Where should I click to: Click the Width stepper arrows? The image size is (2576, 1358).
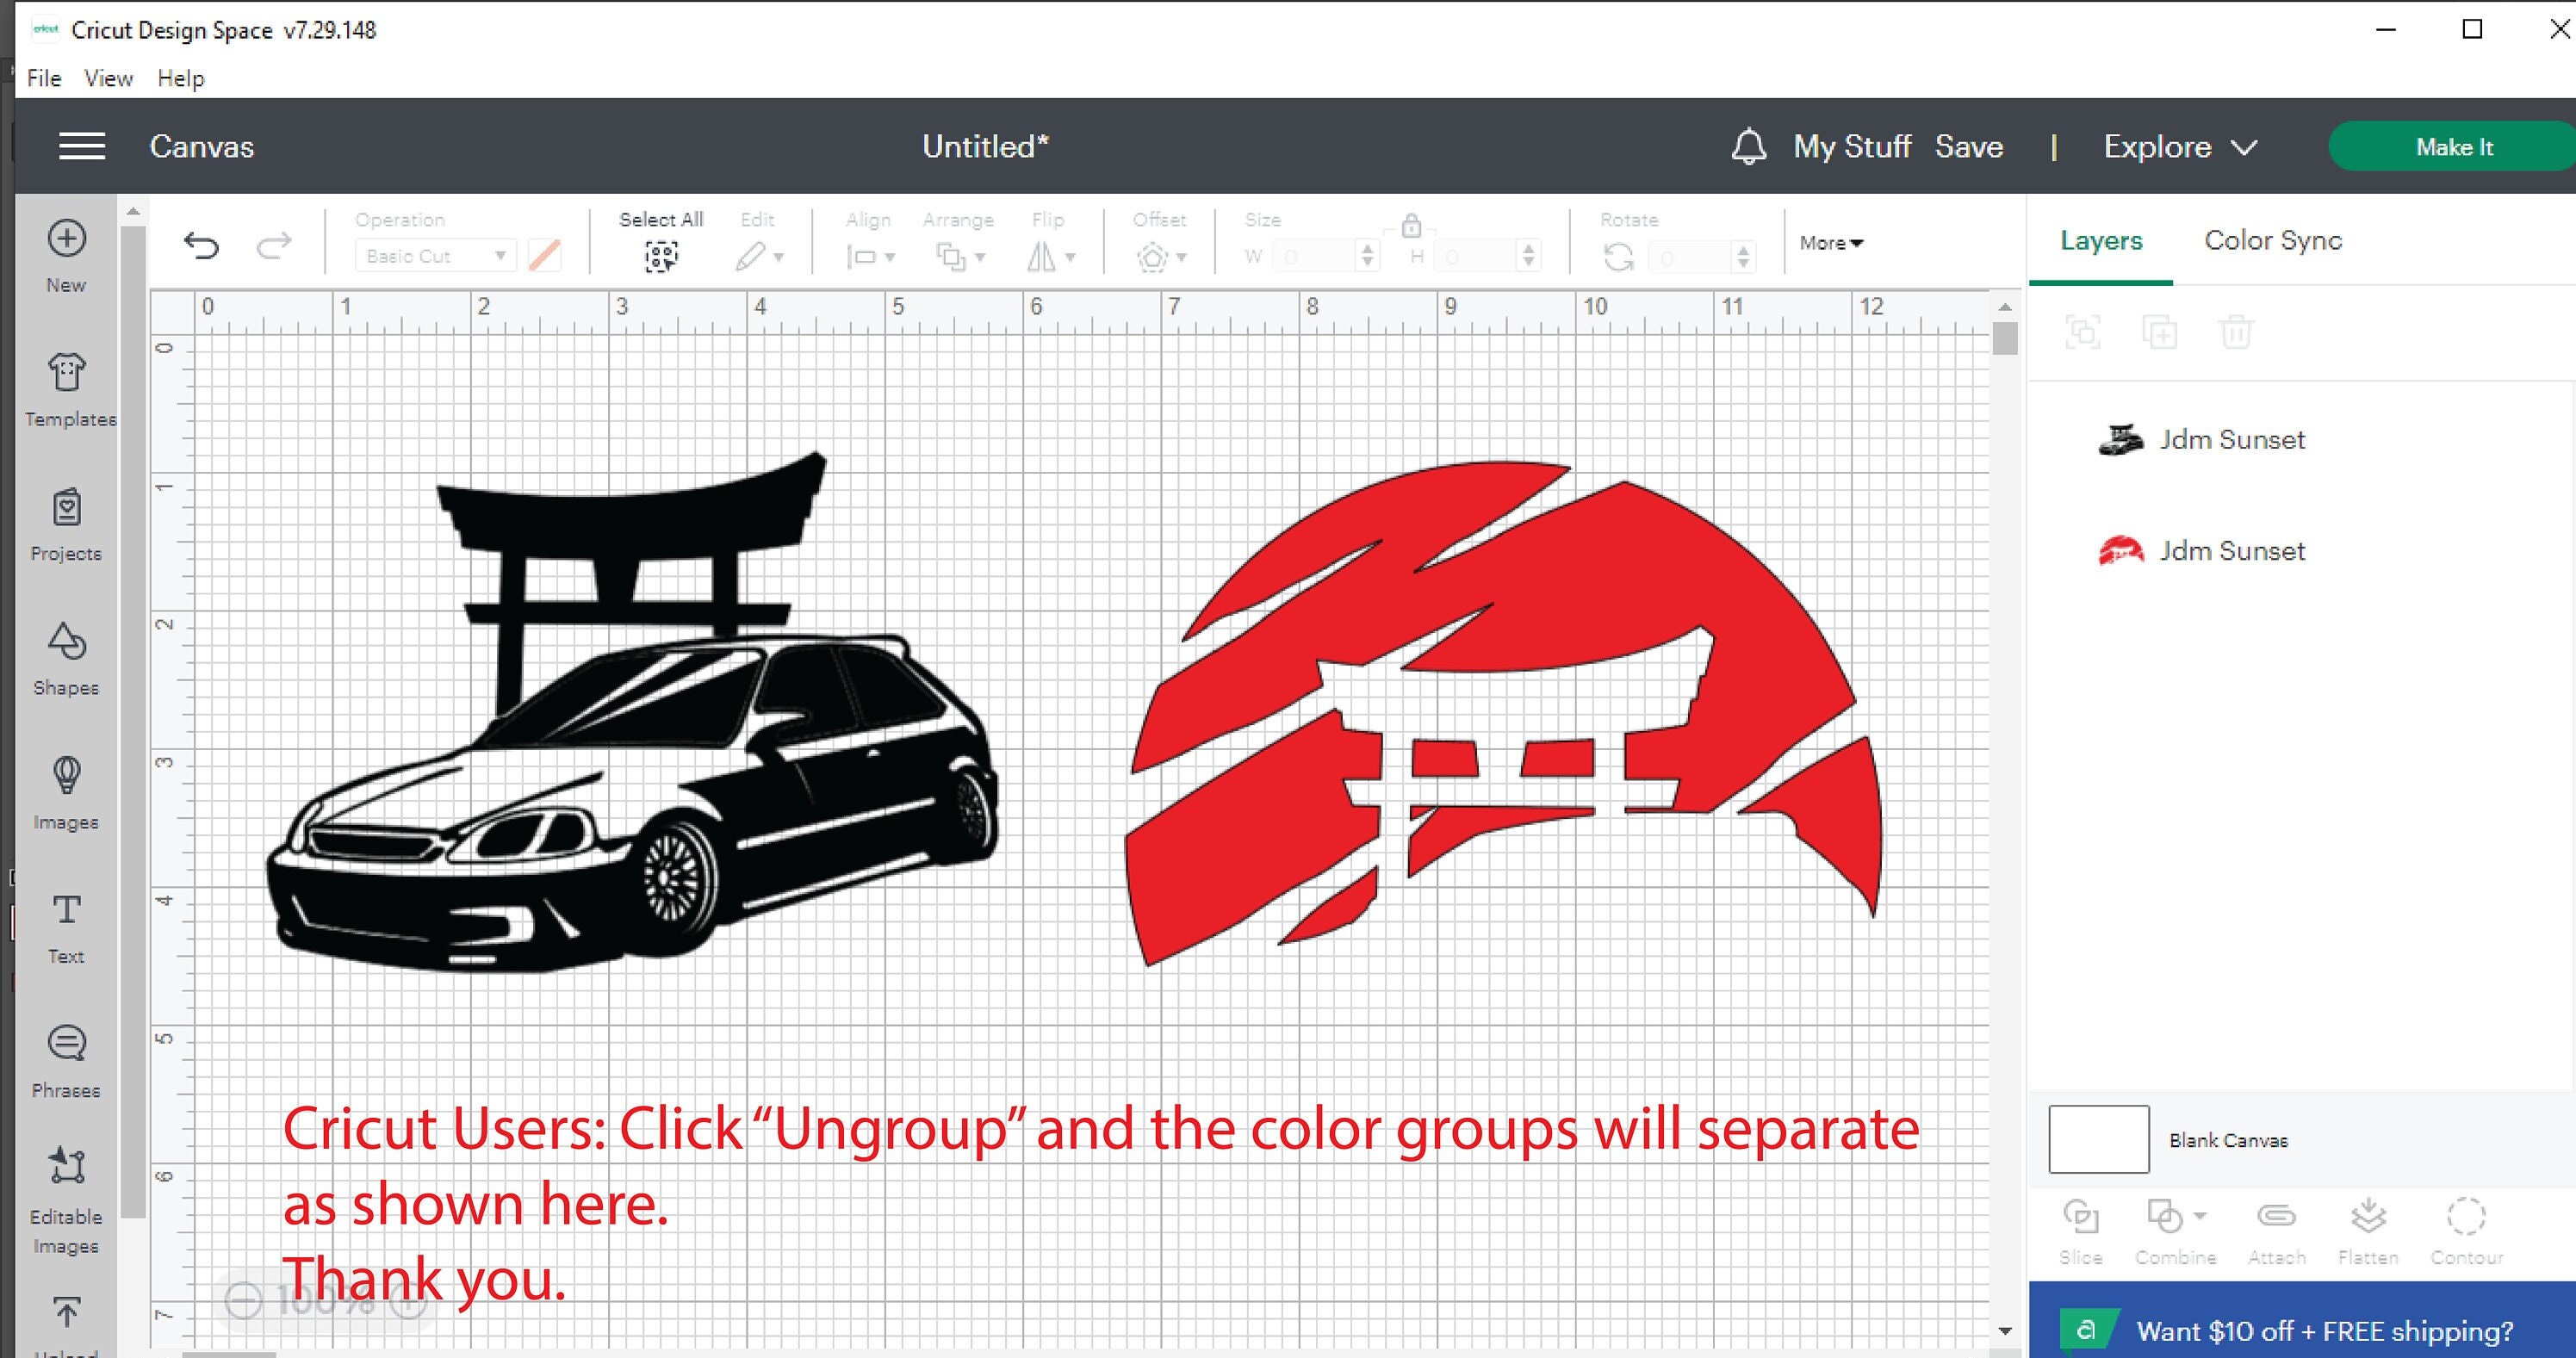point(1368,256)
